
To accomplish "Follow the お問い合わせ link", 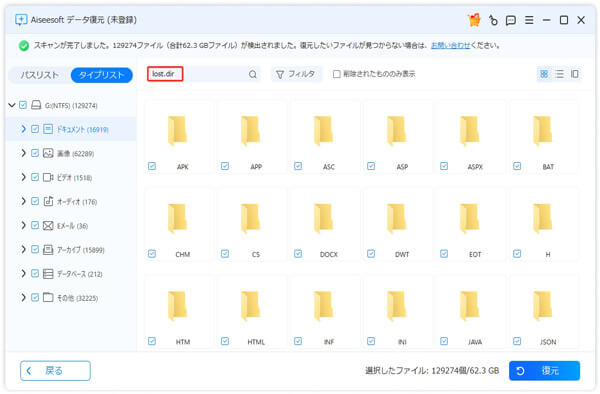I will click(450, 46).
